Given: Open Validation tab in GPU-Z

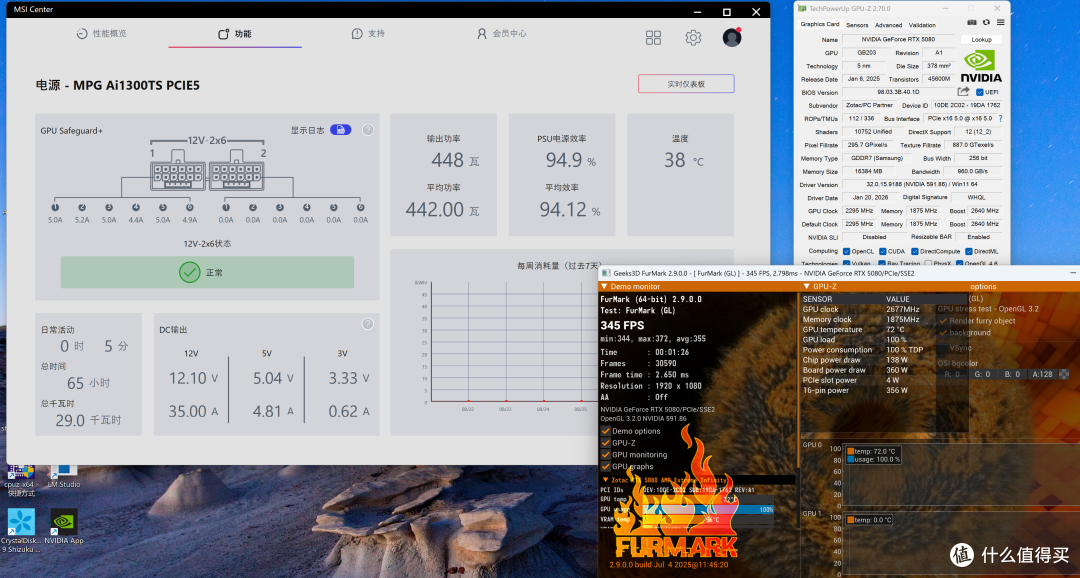Looking at the screenshot, I should click(x=922, y=25).
